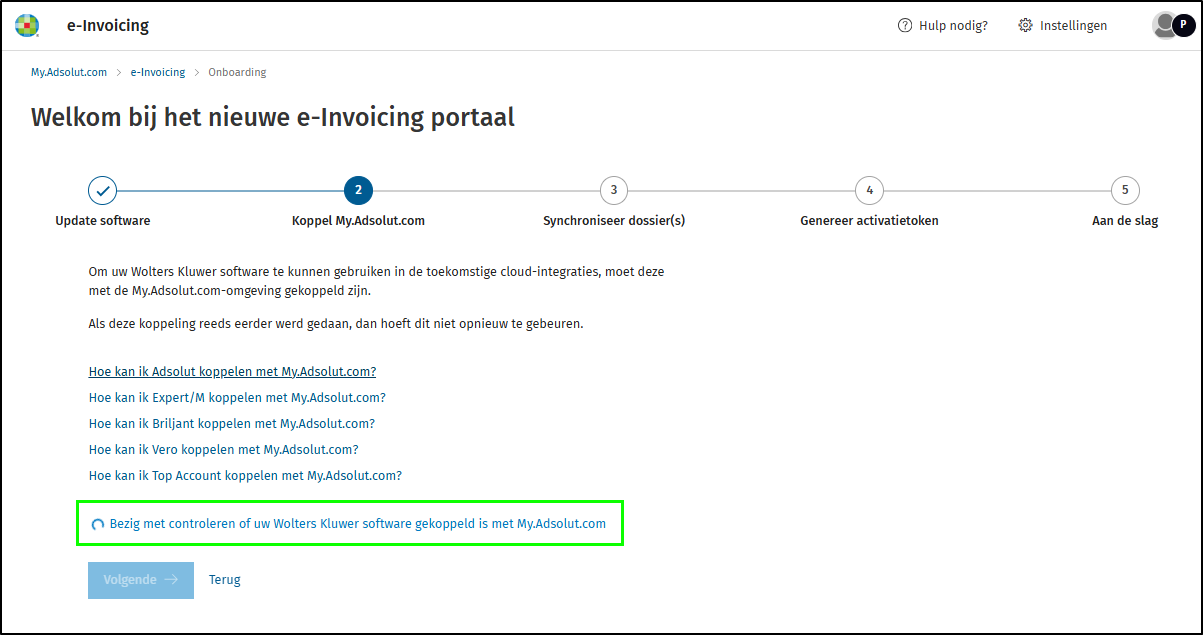Open the Briljant koppelen help link
The image size is (1203, 635).
[x=232, y=423]
